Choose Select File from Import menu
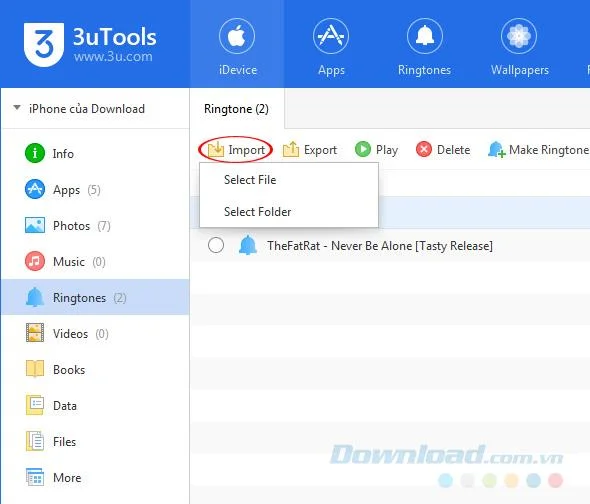590x504 pixels. (x=289, y=180)
